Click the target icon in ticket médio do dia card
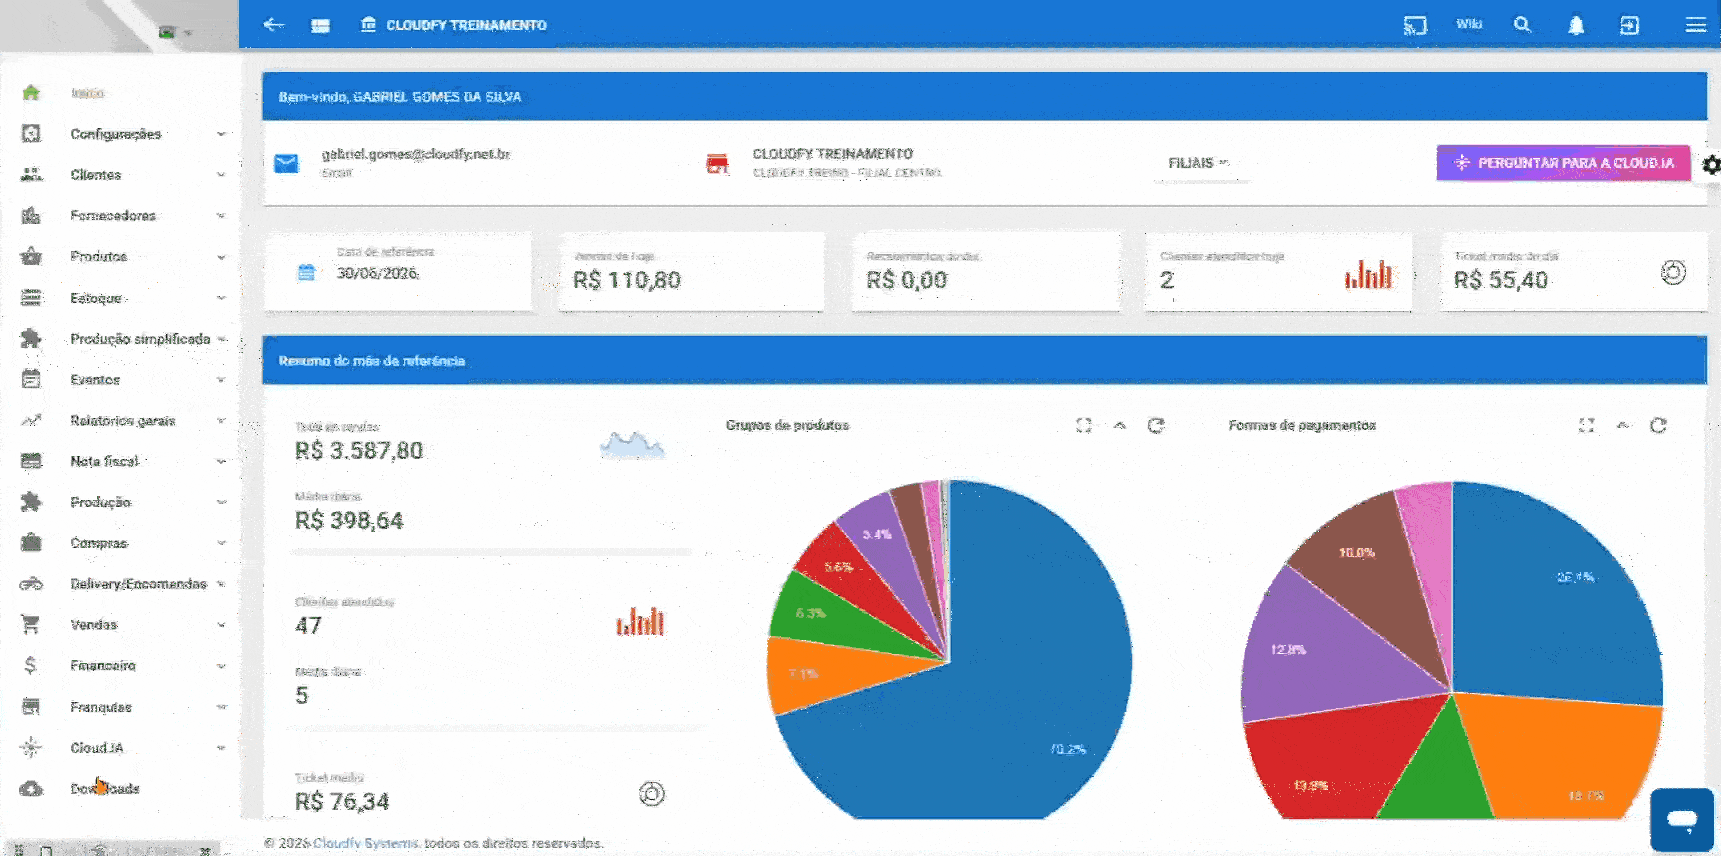The width and height of the screenshot is (1721, 856). click(x=1673, y=272)
